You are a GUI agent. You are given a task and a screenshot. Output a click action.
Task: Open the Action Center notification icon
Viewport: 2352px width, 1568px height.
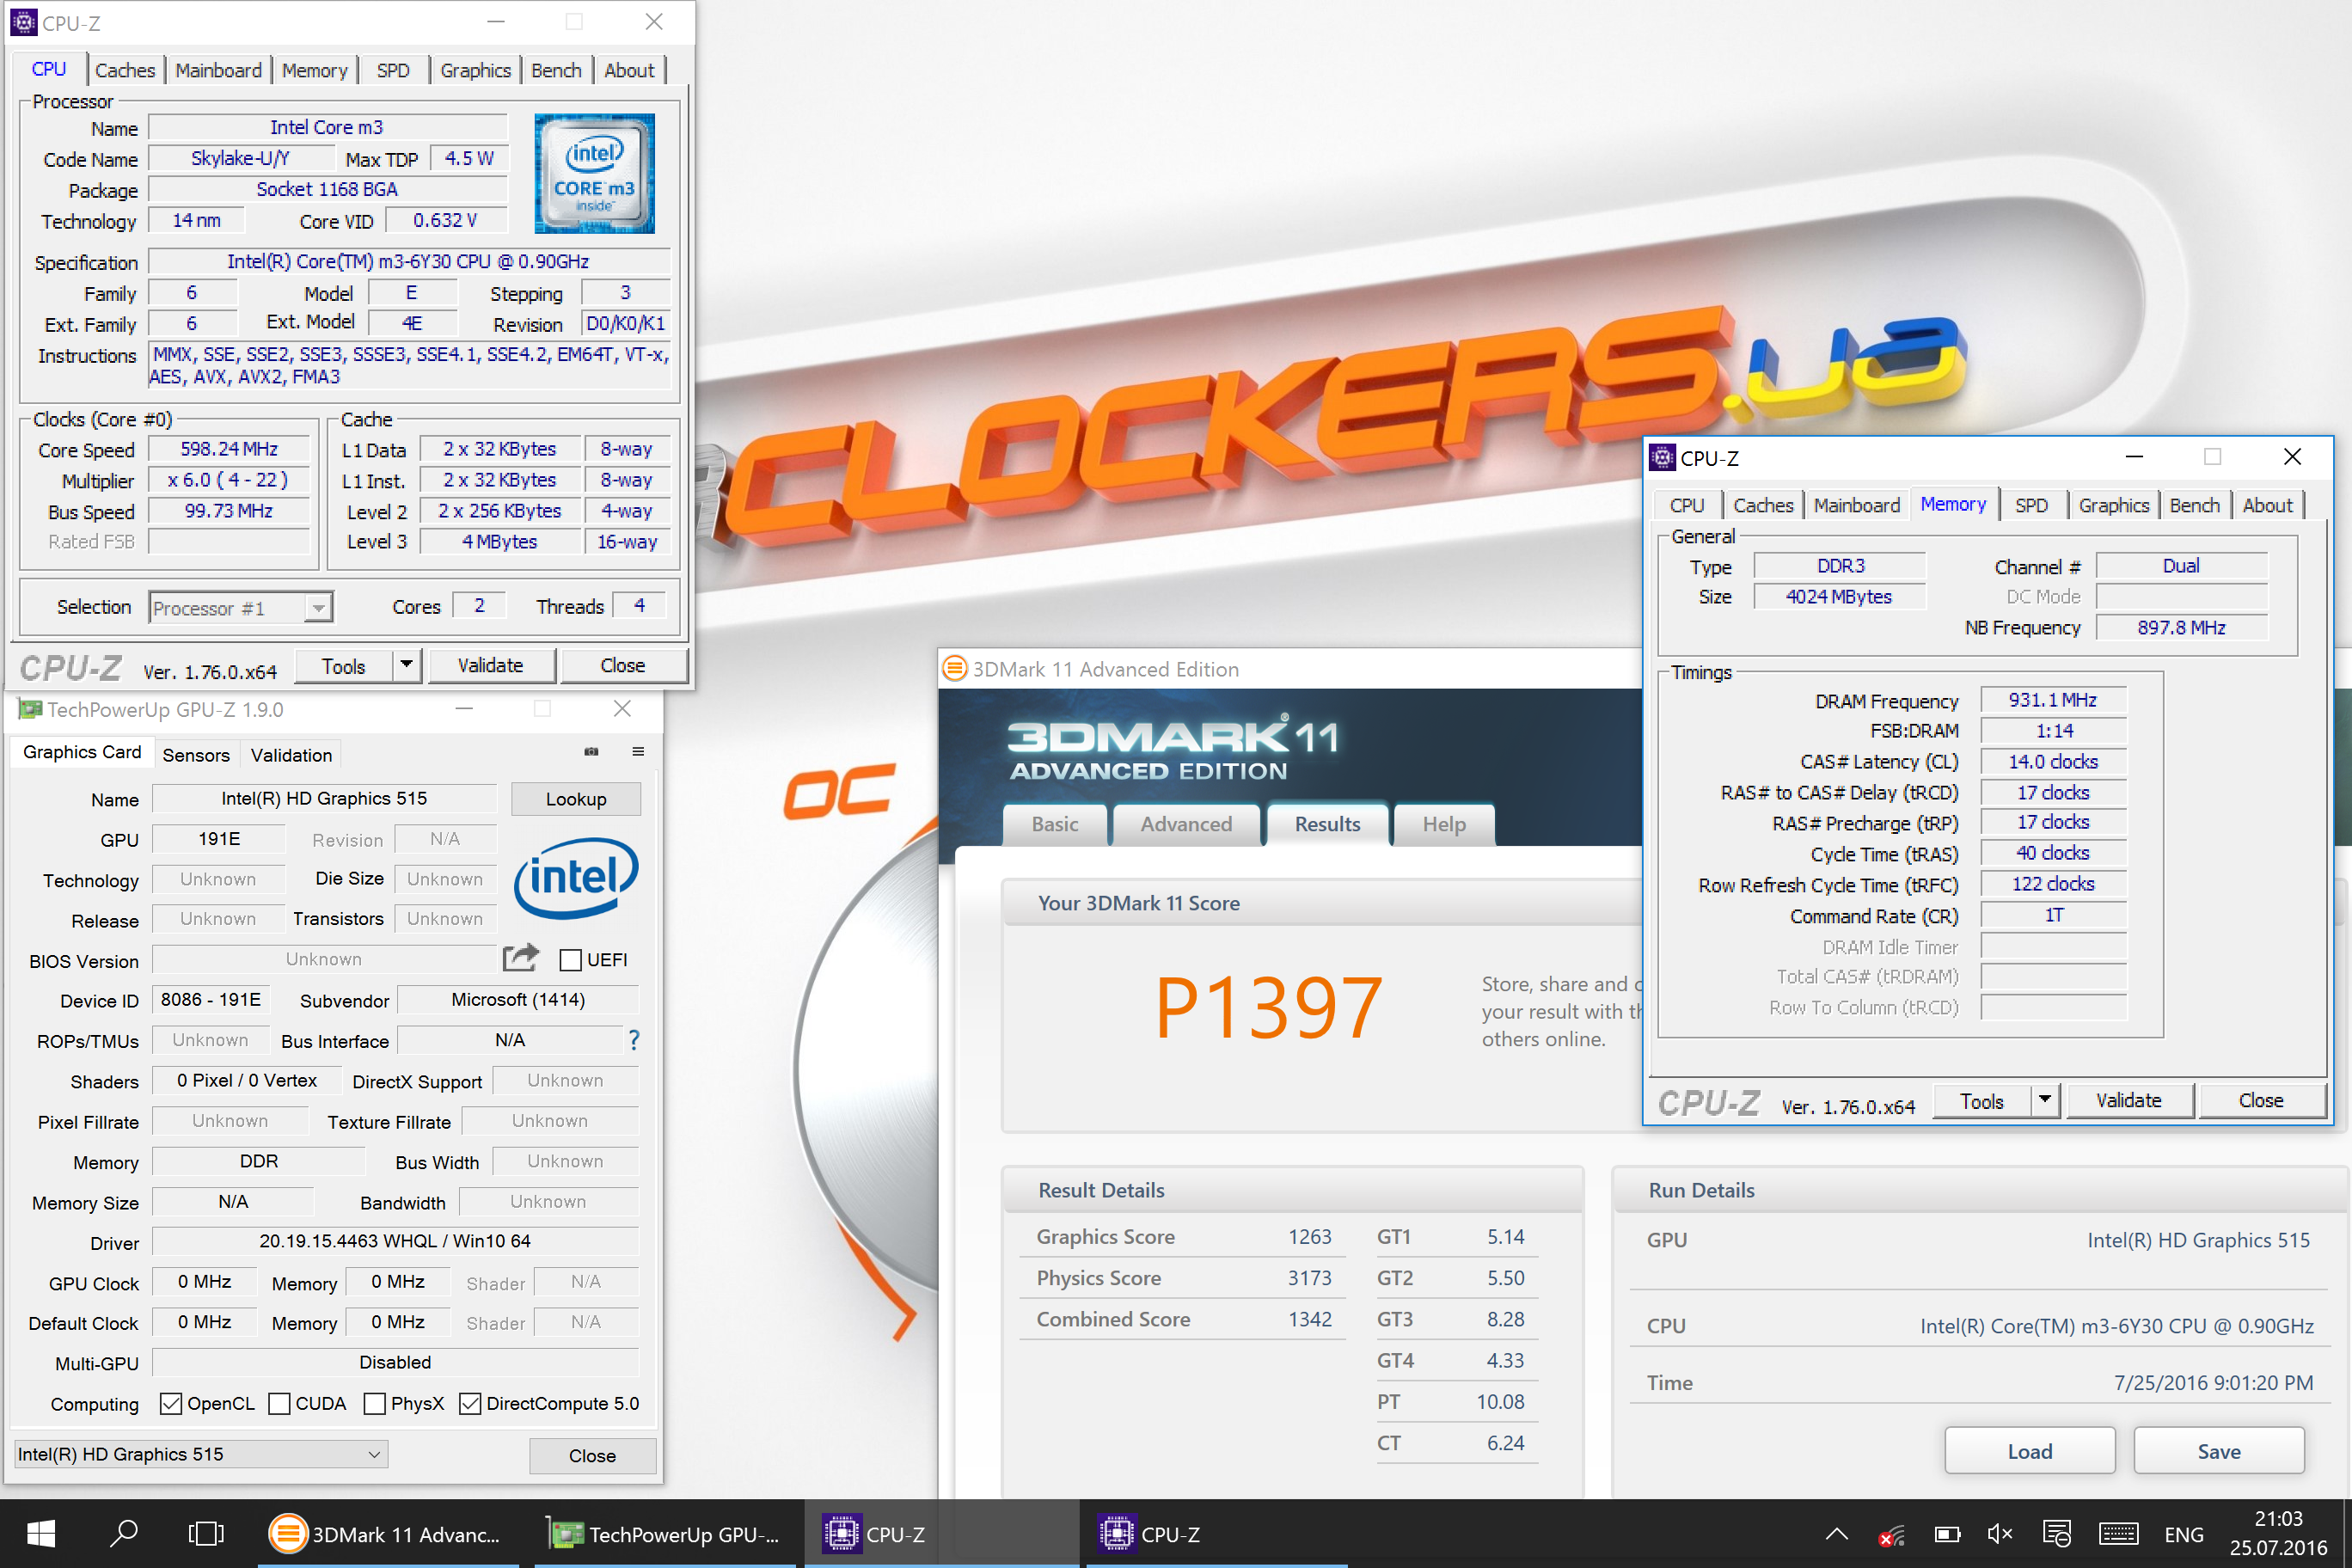[2057, 1534]
